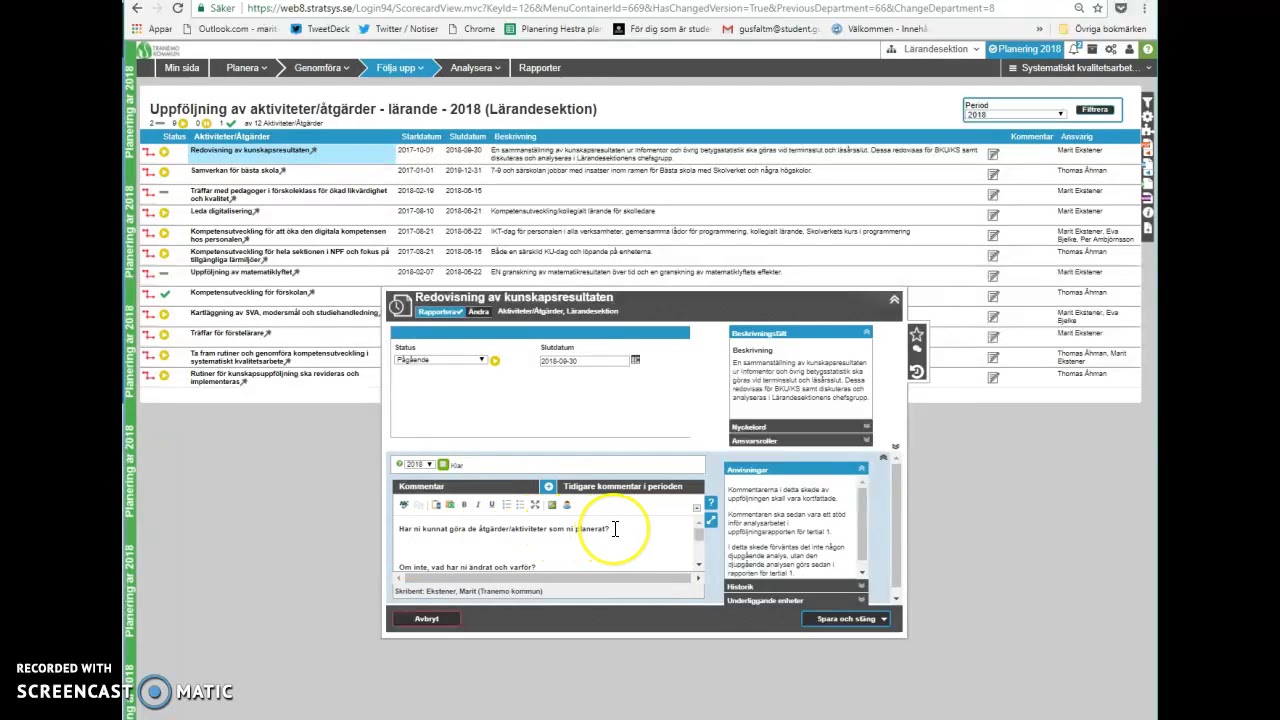The width and height of the screenshot is (1280, 720).
Task: Open the Status dropdown showing Pågående
Action: pyautogui.click(x=440, y=360)
